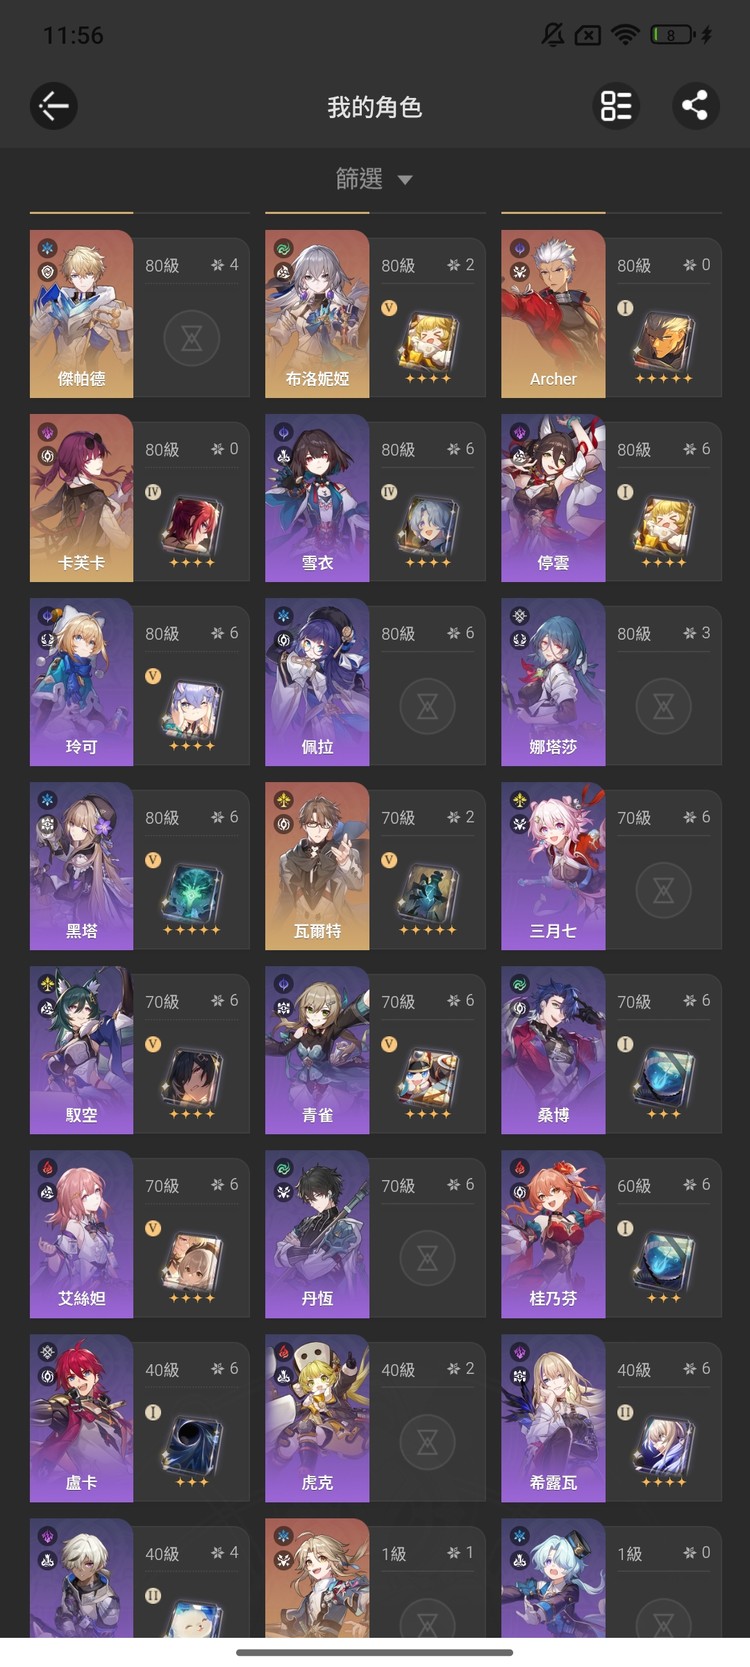Open the 布洛妮婭 character portrait
Image resolution: width=750 pixels, height=1667 pixels.
tap(317, 314)
